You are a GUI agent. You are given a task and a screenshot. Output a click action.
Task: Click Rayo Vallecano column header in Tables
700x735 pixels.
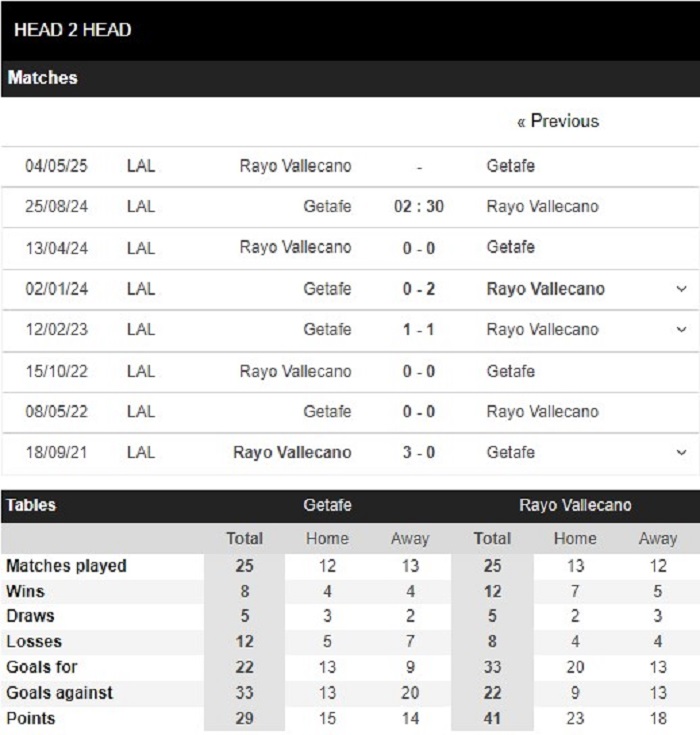coord(575,505)
